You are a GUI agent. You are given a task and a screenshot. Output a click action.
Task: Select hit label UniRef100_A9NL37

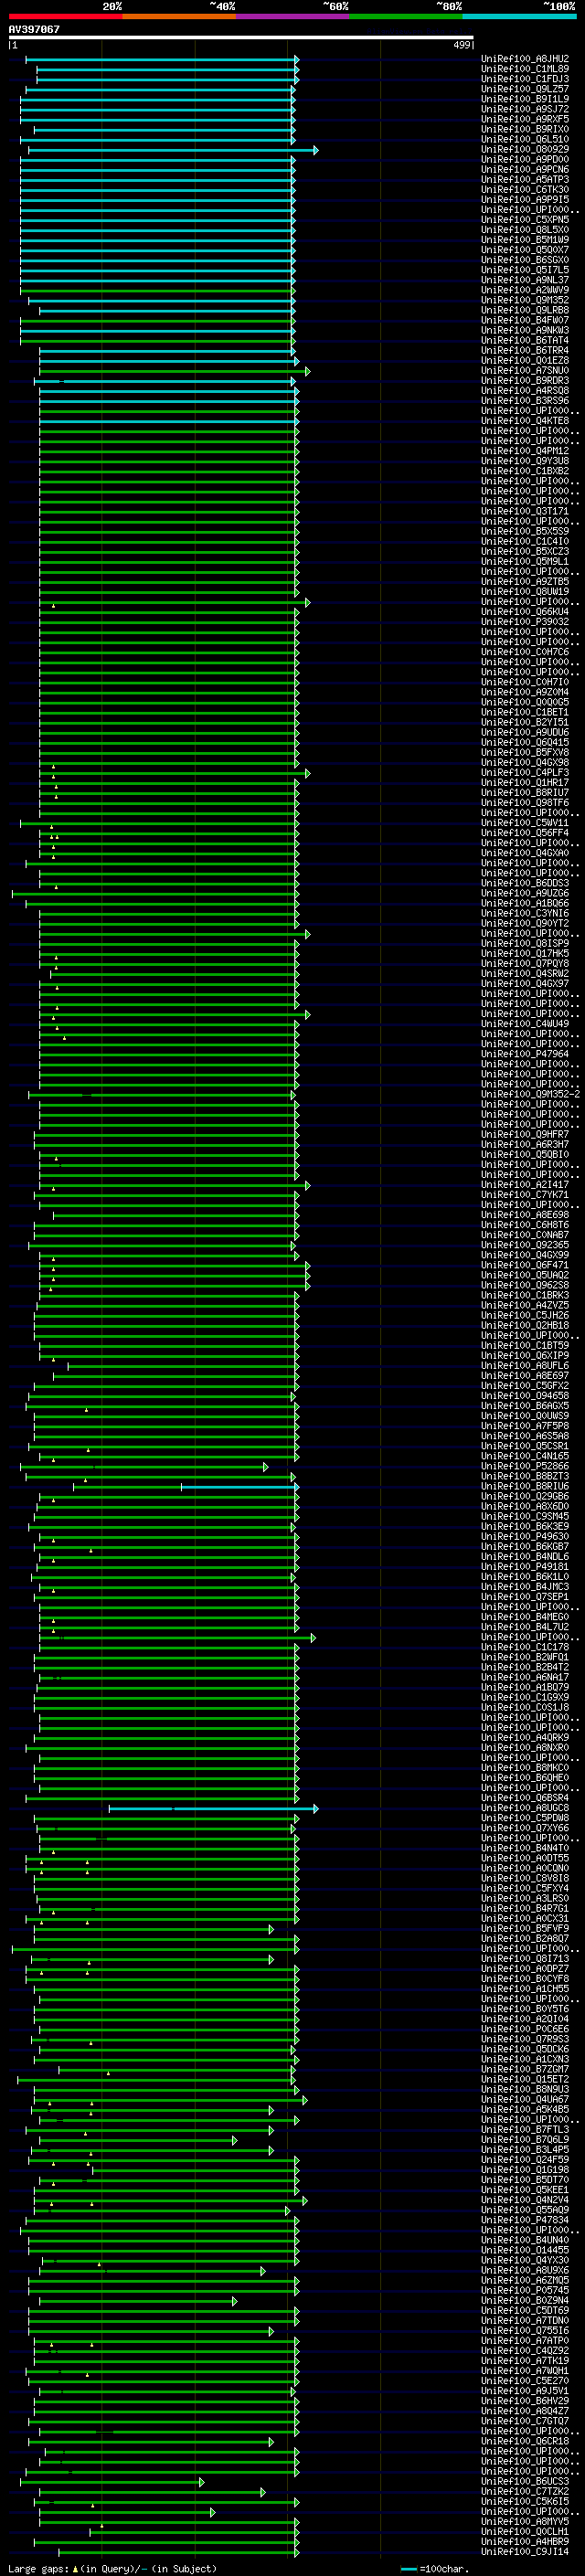(x=525, y=280)
